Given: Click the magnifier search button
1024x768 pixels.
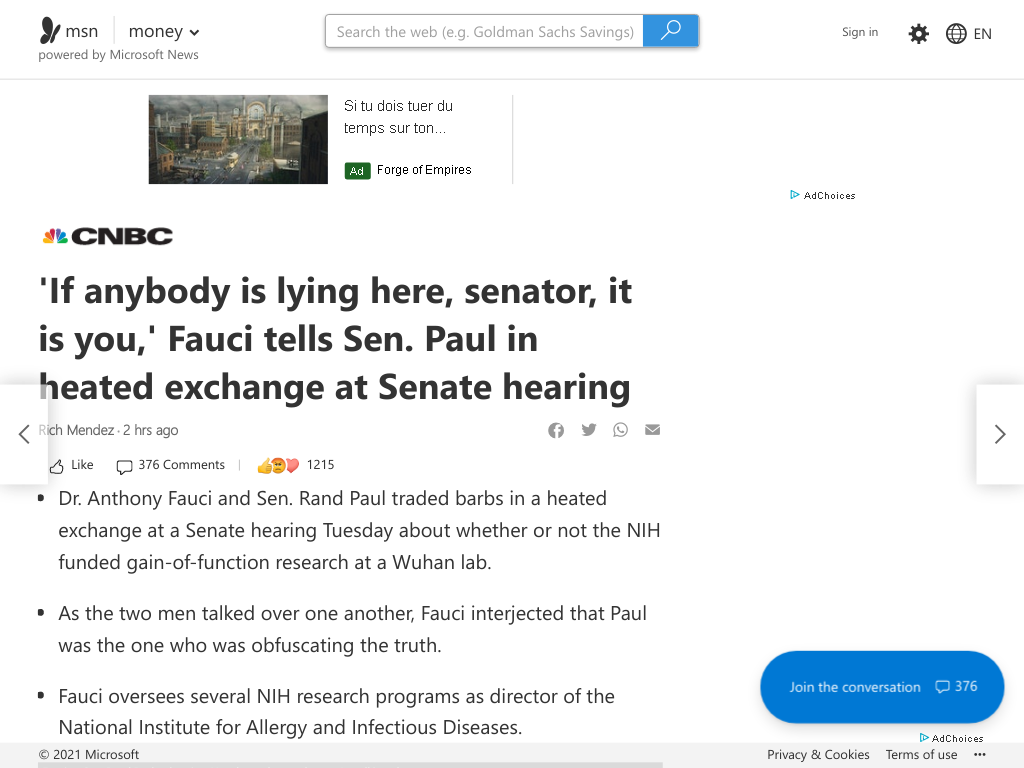Looking at the screenshot, I should coord(670,31).
